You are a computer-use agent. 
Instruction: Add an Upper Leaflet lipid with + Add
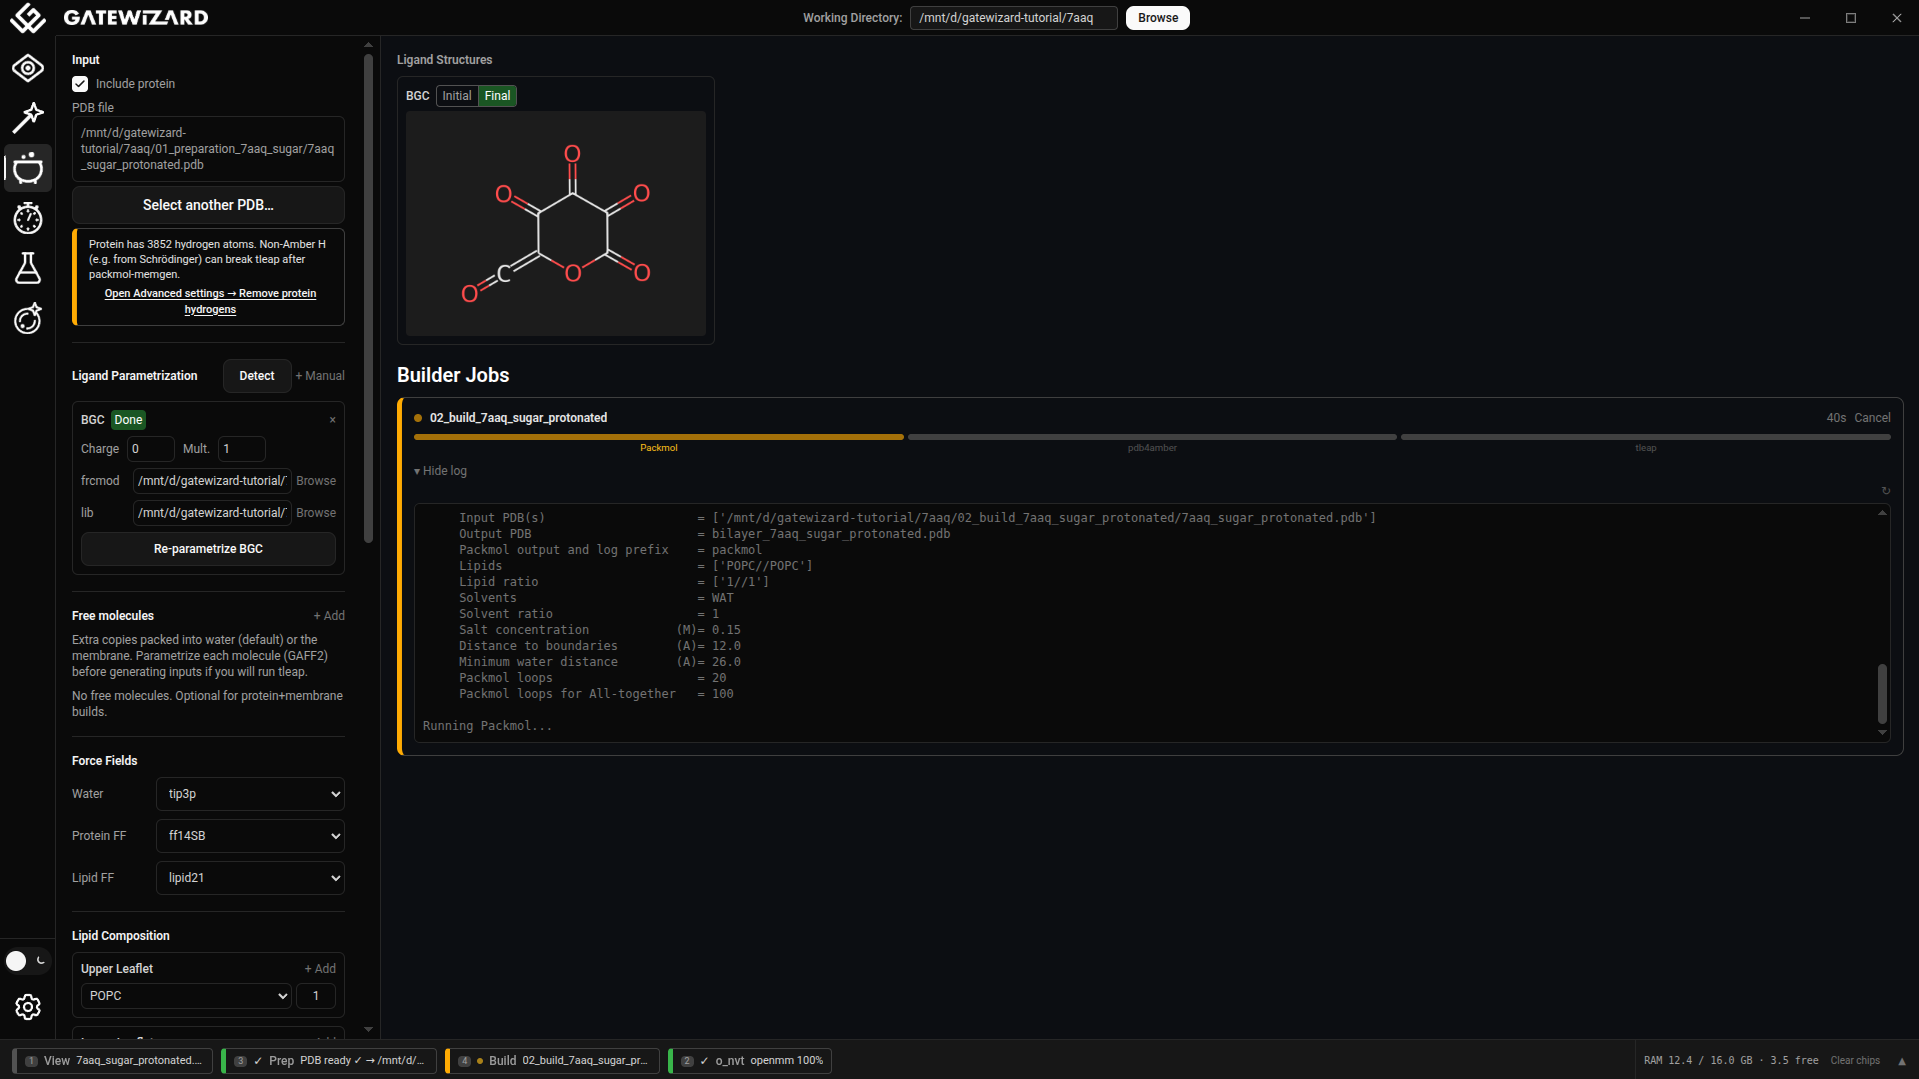(x=320, y=969)
